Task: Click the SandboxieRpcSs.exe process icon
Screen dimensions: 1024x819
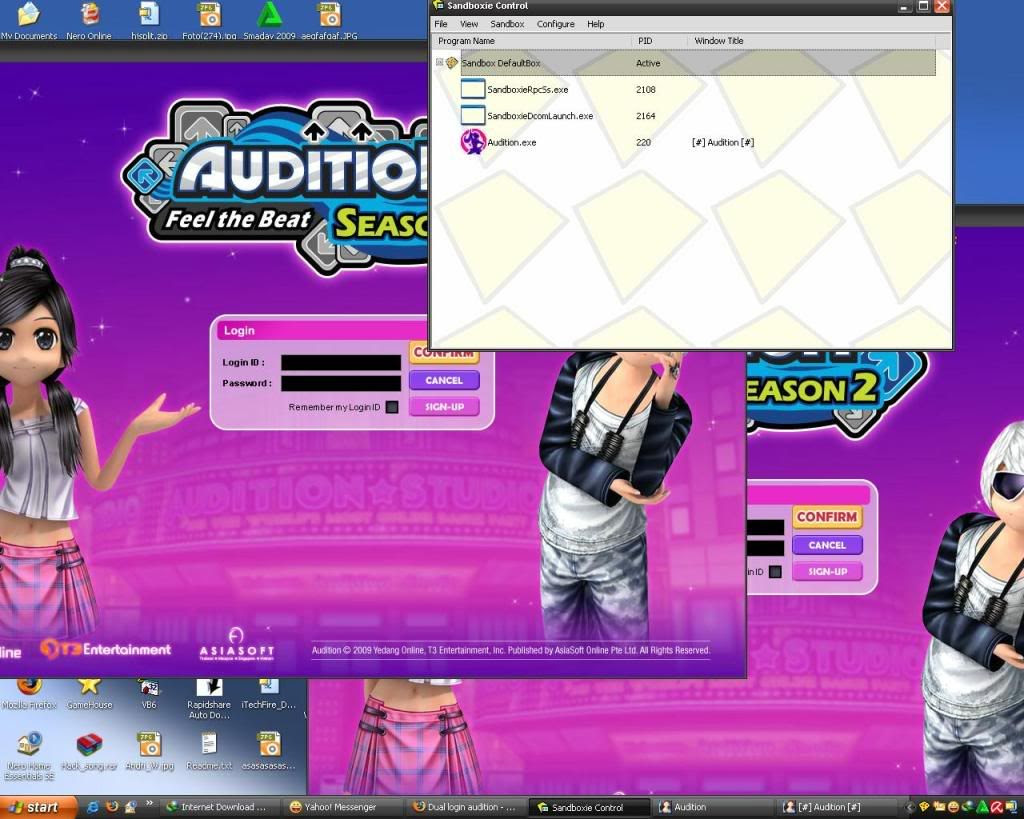Action: (x=473, y=89)
